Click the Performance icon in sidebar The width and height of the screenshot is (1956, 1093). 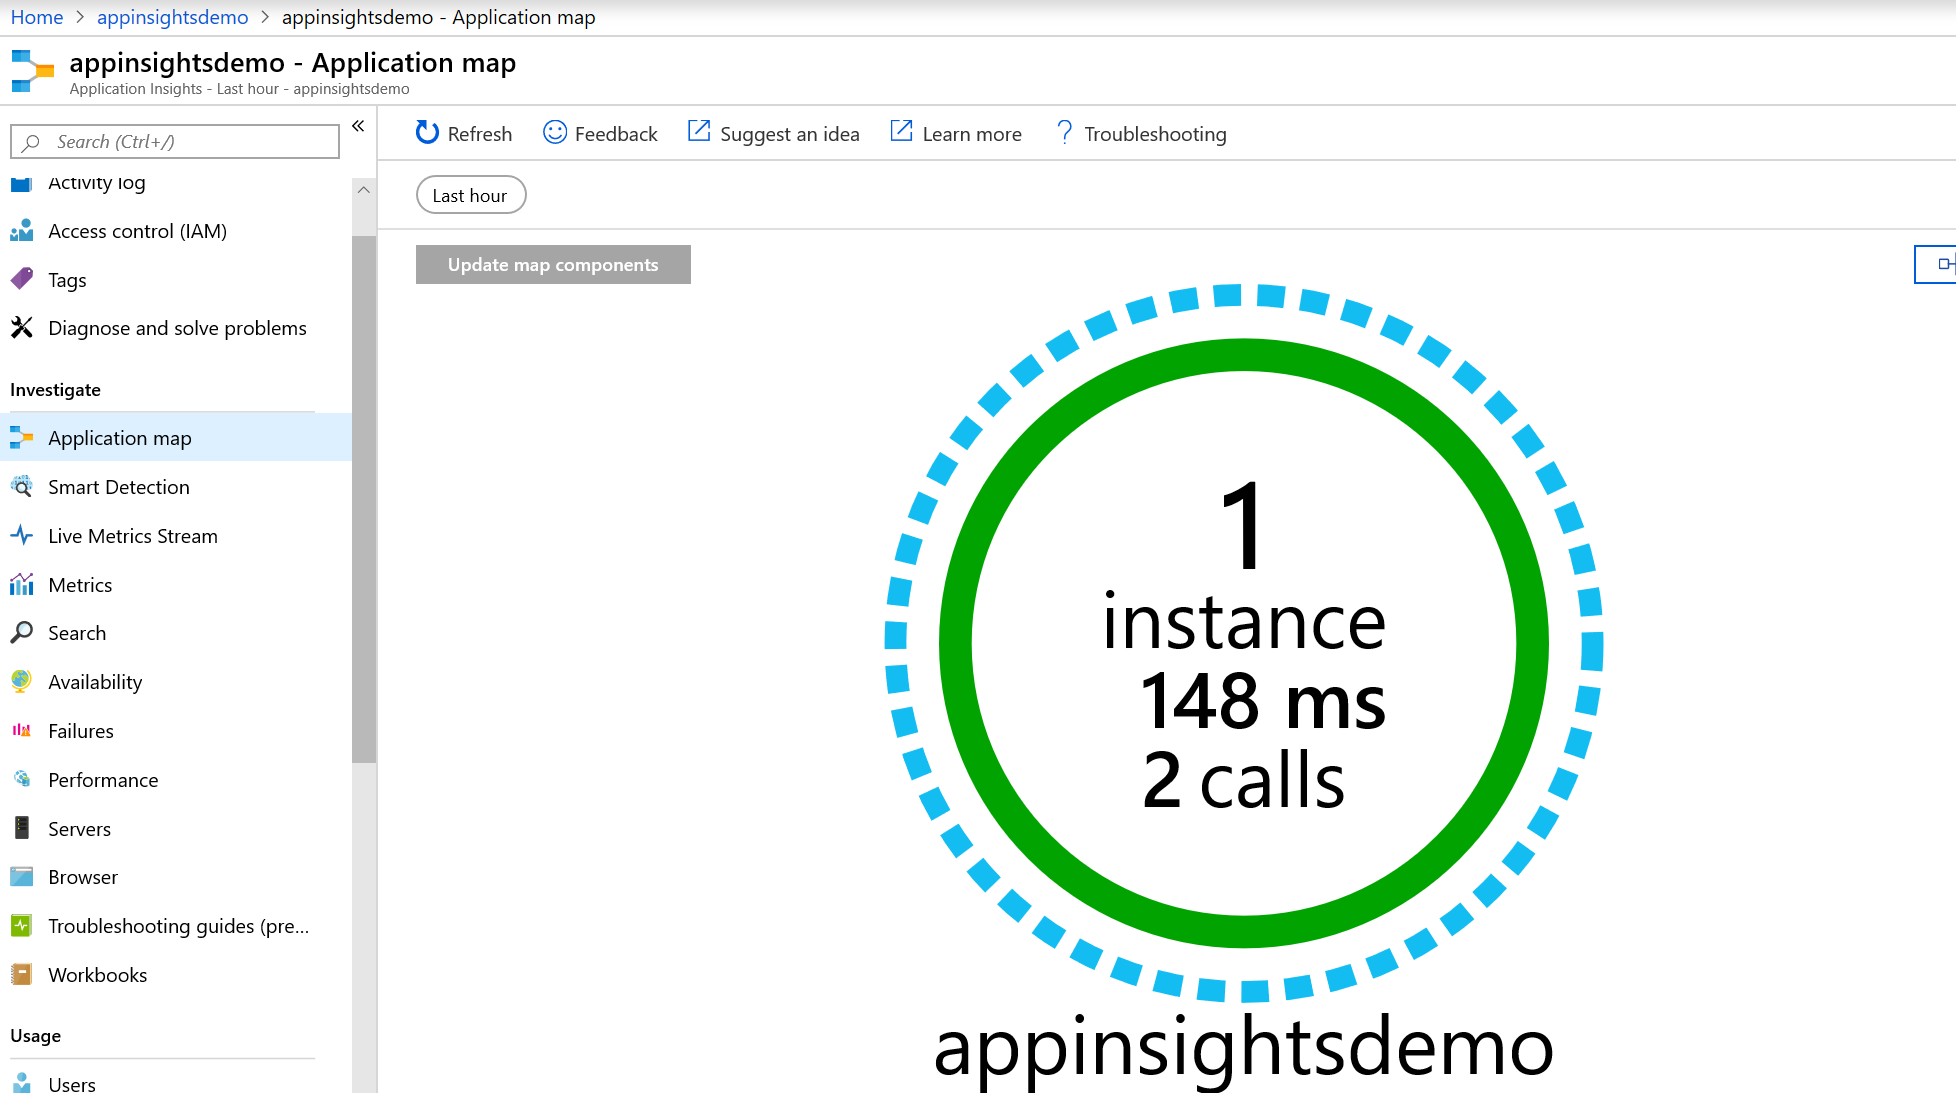click(21, 779)
